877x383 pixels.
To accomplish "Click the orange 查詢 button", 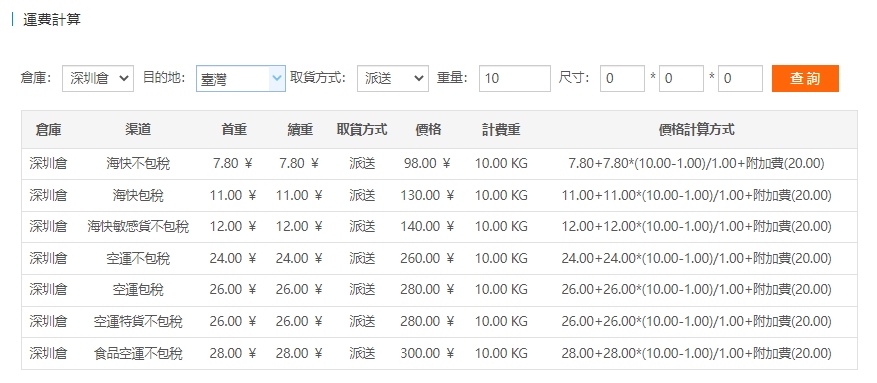I will point(805,78).
